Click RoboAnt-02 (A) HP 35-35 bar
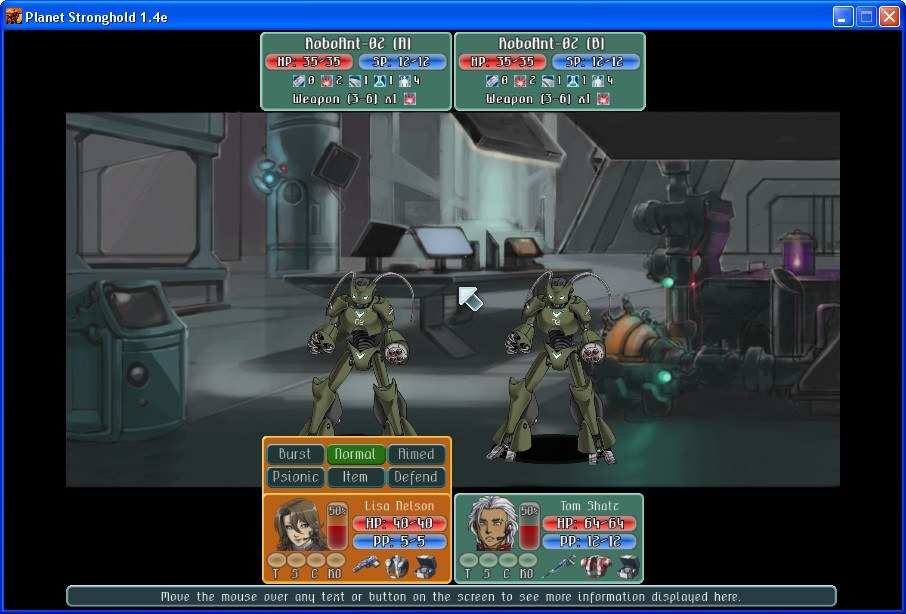The image size is (906, 614). 309,61
